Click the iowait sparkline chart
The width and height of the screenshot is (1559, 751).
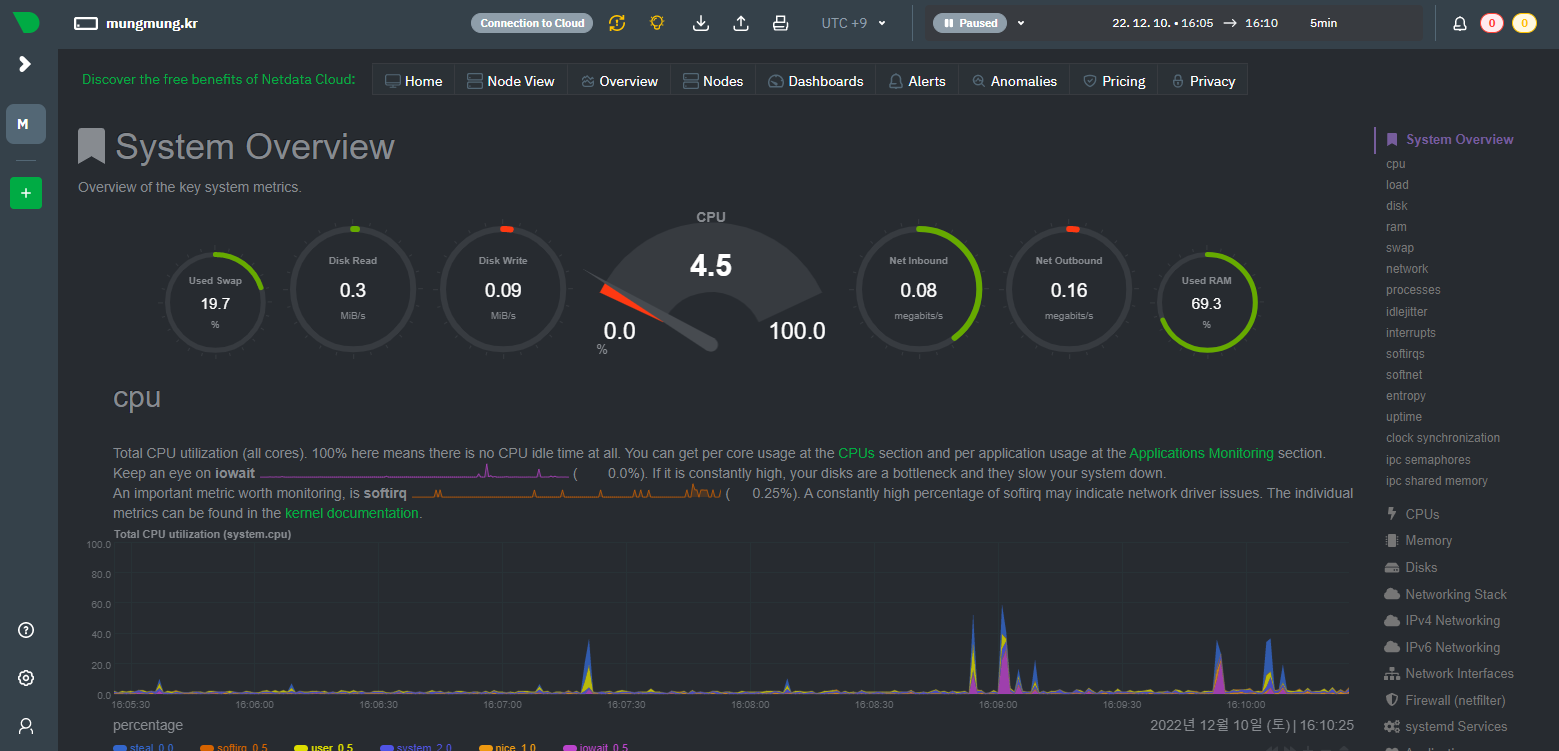(415, 472)
